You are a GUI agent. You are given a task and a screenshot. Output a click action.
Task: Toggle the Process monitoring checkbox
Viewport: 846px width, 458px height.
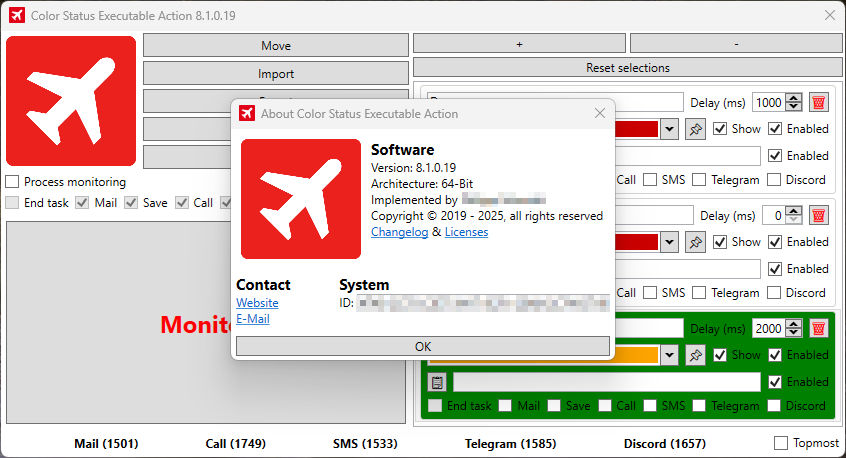12,182
